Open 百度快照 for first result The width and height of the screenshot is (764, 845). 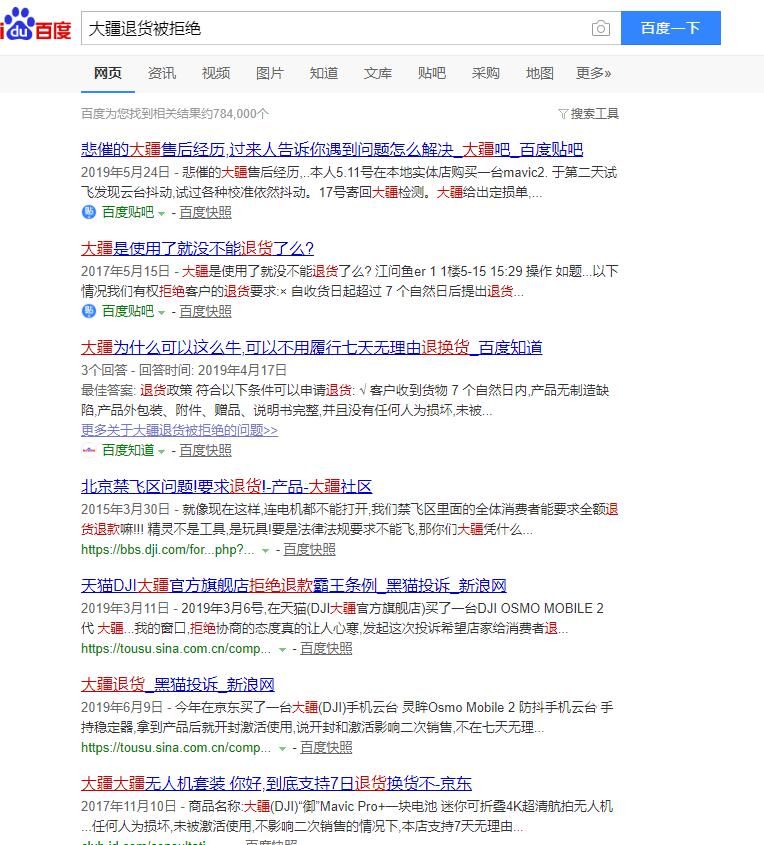tap(205, 212)
